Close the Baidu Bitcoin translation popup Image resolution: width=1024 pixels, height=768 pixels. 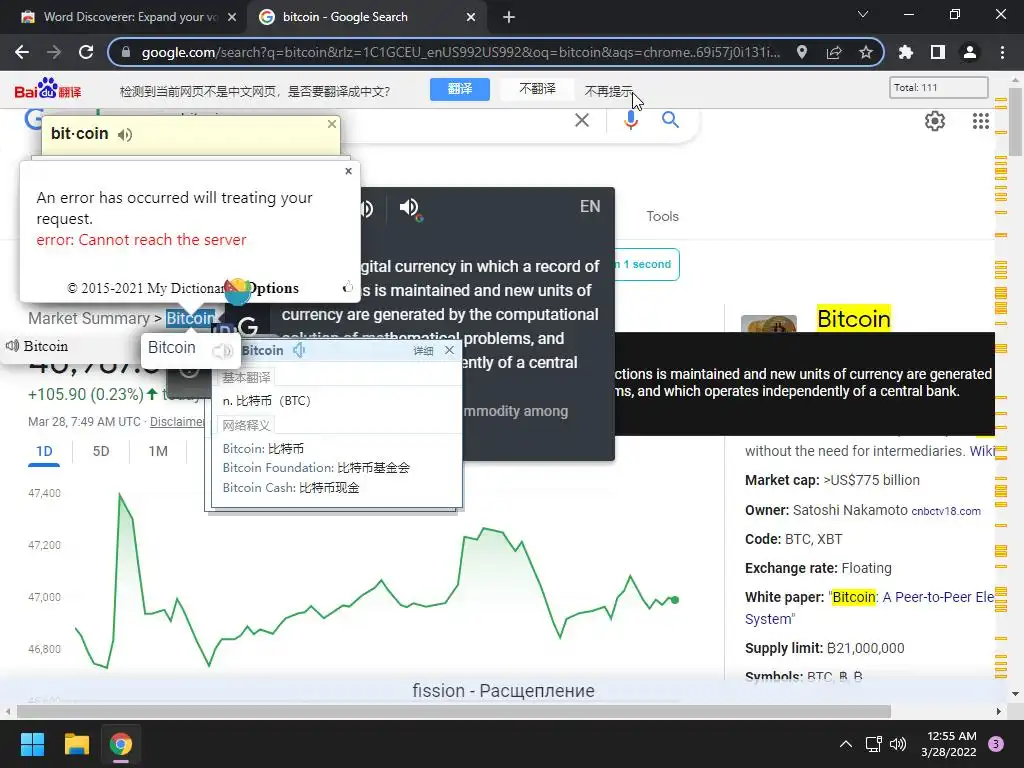tap(449, 351)
